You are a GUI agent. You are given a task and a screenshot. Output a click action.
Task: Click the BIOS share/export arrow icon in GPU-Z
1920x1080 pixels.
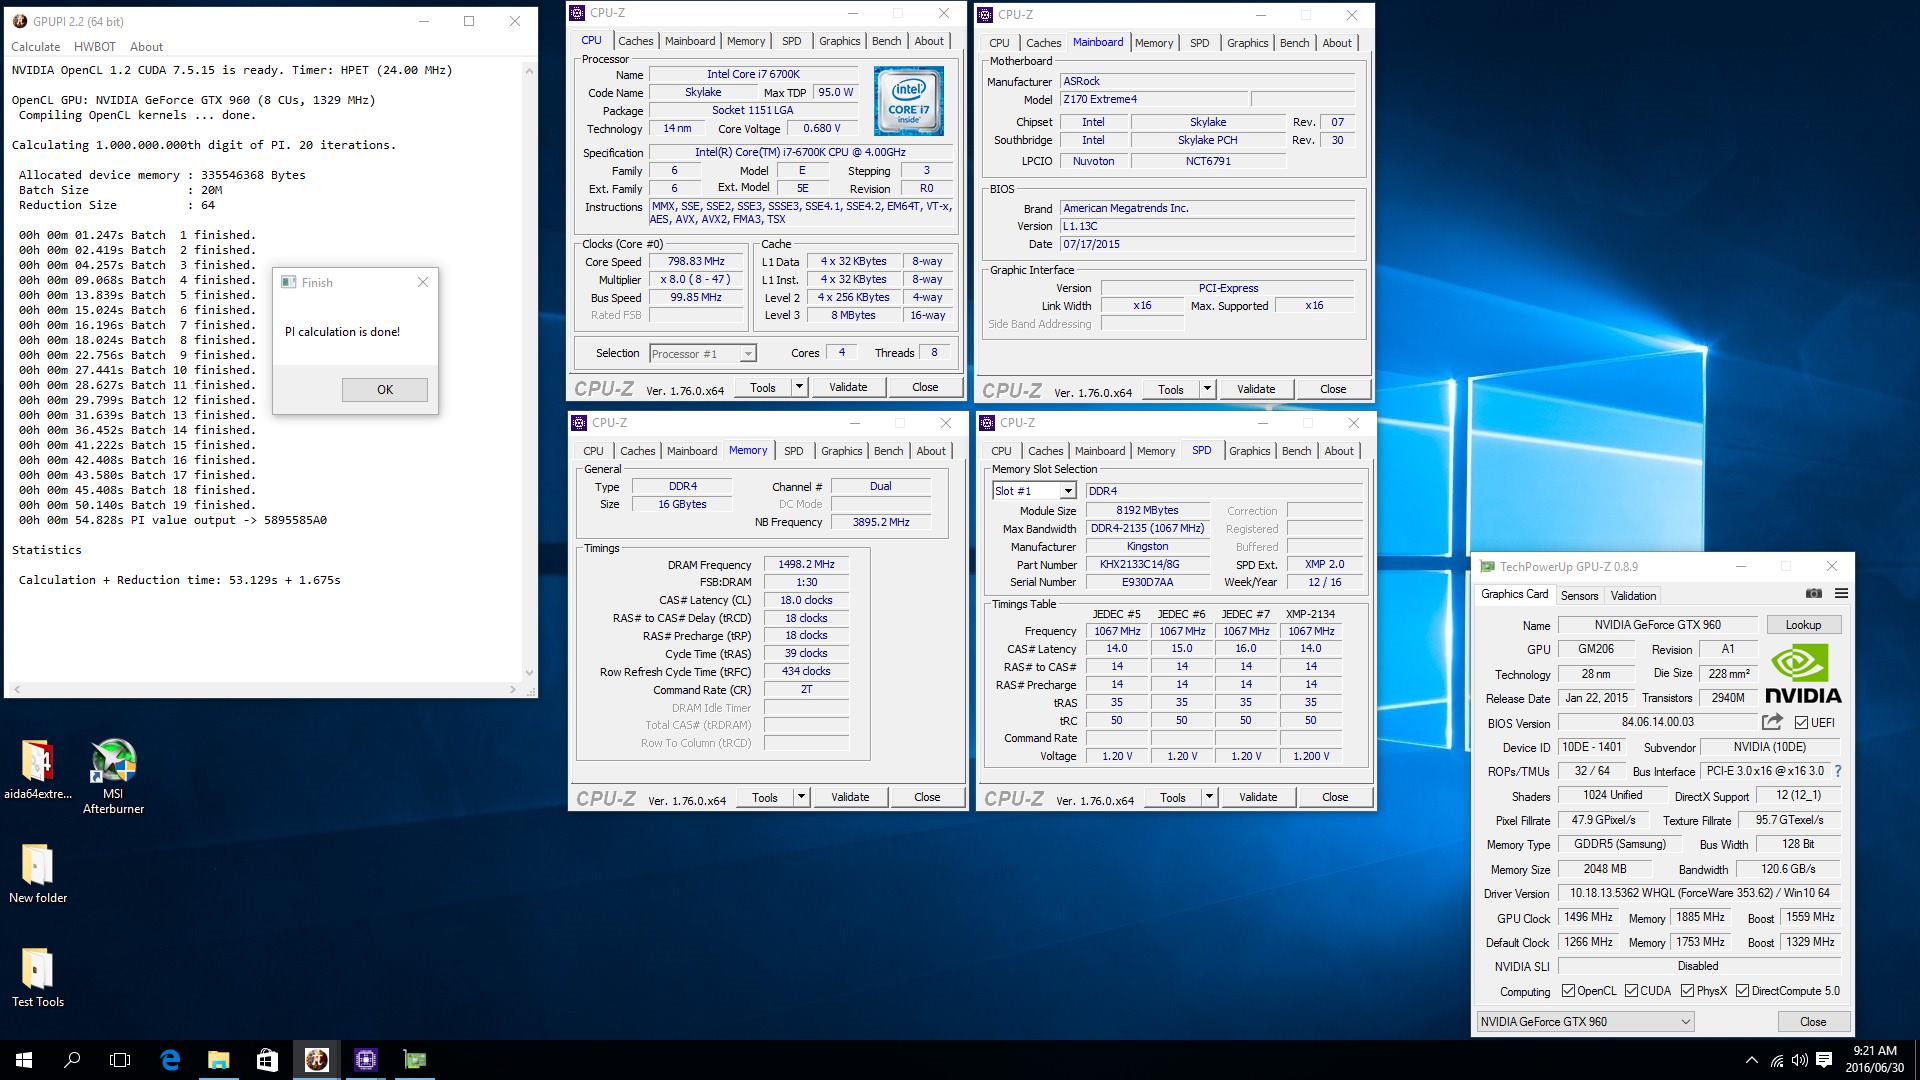click(x=1772, y=722)
